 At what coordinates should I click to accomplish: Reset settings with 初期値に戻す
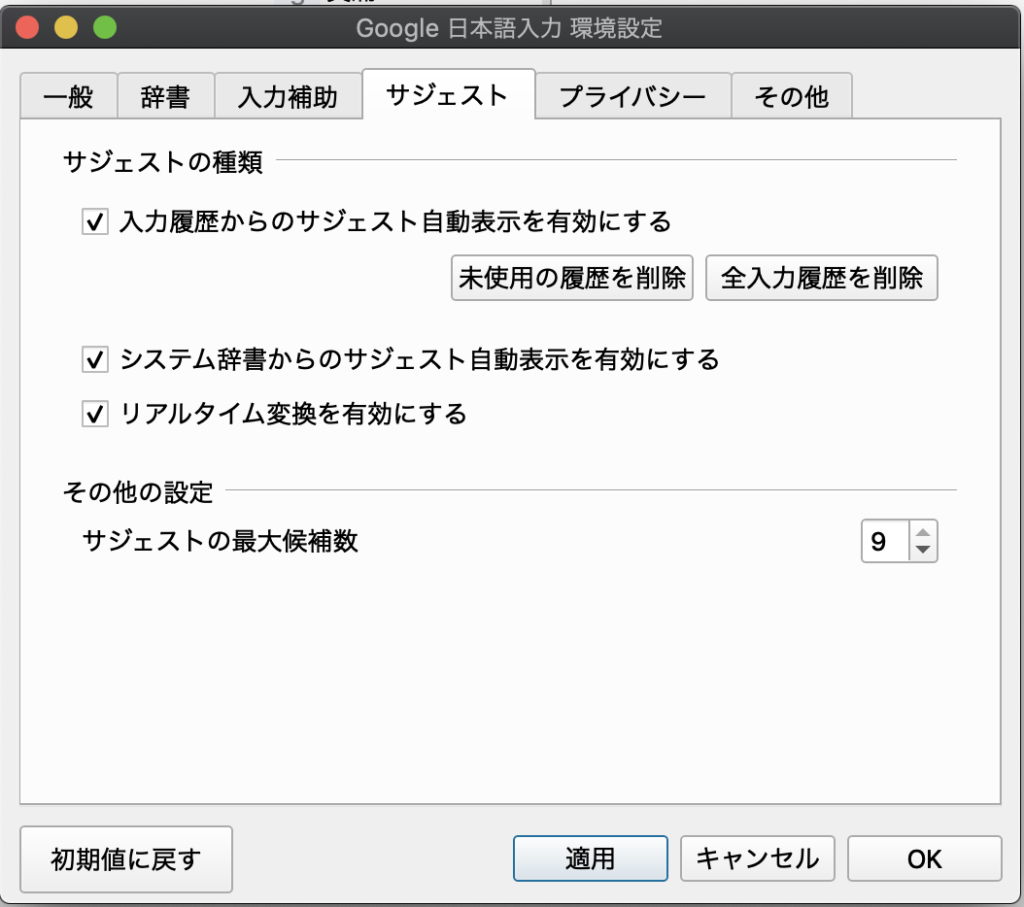(126, 859)
